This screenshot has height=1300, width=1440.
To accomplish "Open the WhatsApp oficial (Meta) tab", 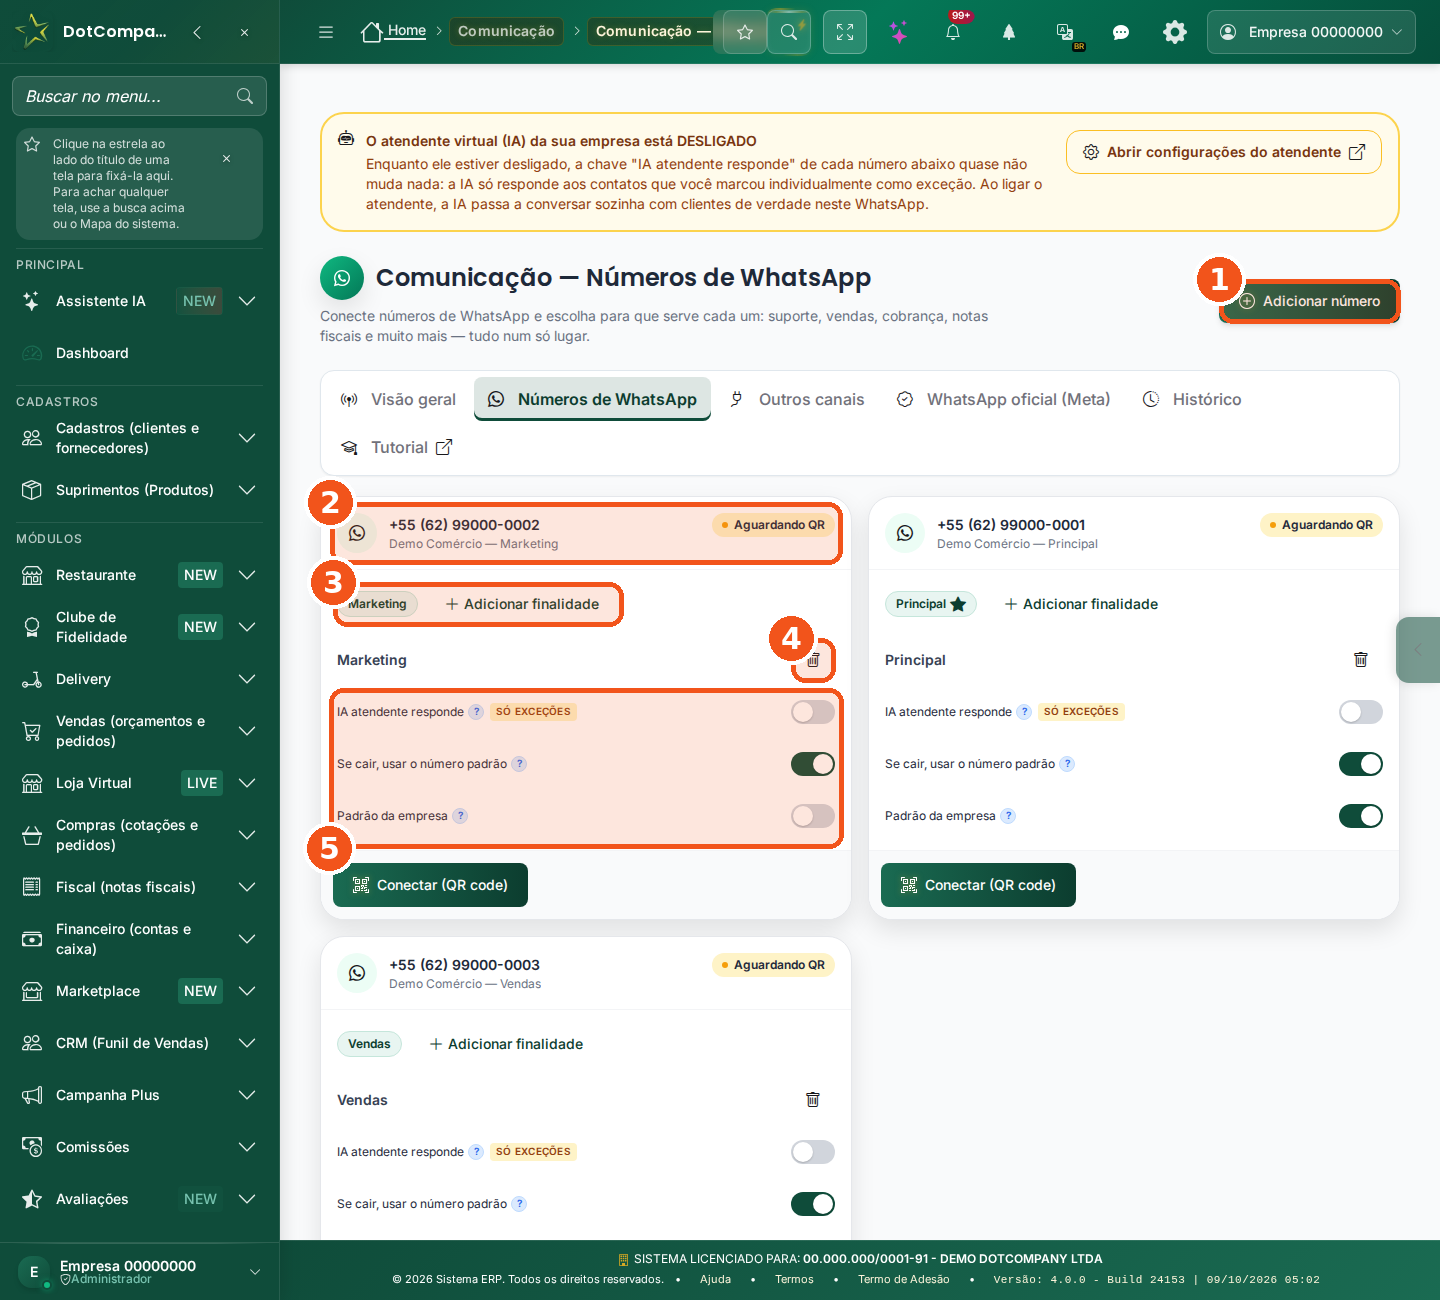I will (1003, 400).
